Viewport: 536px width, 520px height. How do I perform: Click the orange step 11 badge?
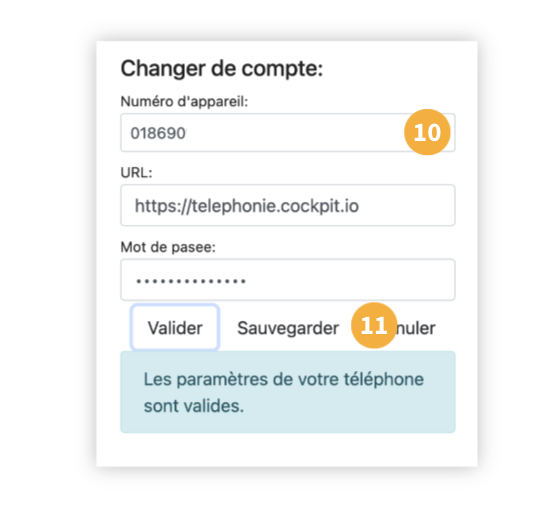pyautogui.click(x=374, y=325)
